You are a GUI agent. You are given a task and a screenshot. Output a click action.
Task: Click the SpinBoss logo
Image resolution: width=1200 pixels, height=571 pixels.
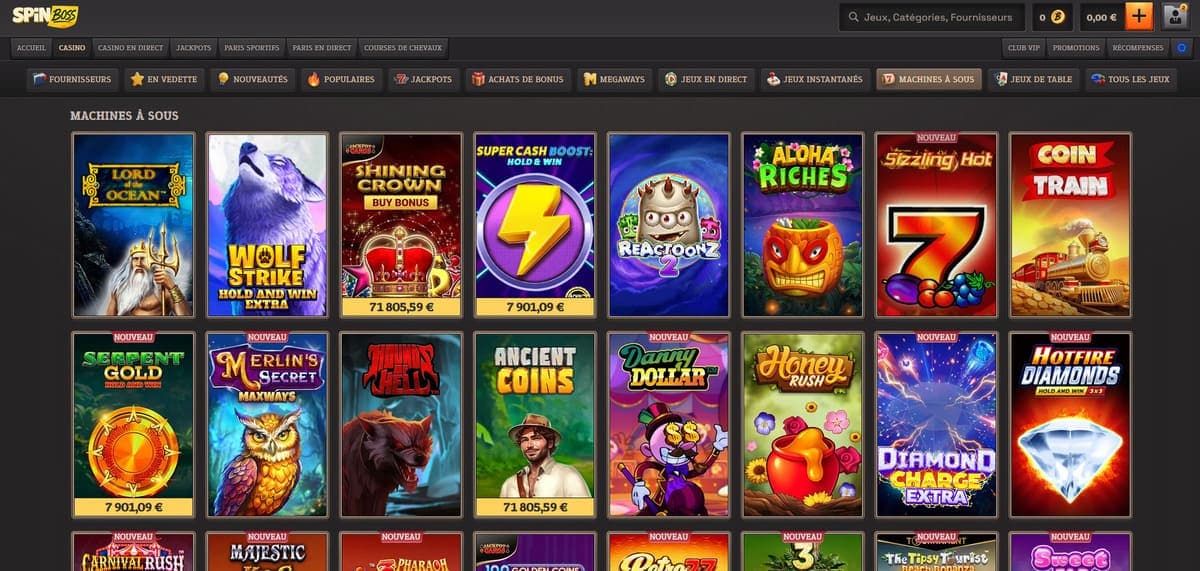point(45,16)
